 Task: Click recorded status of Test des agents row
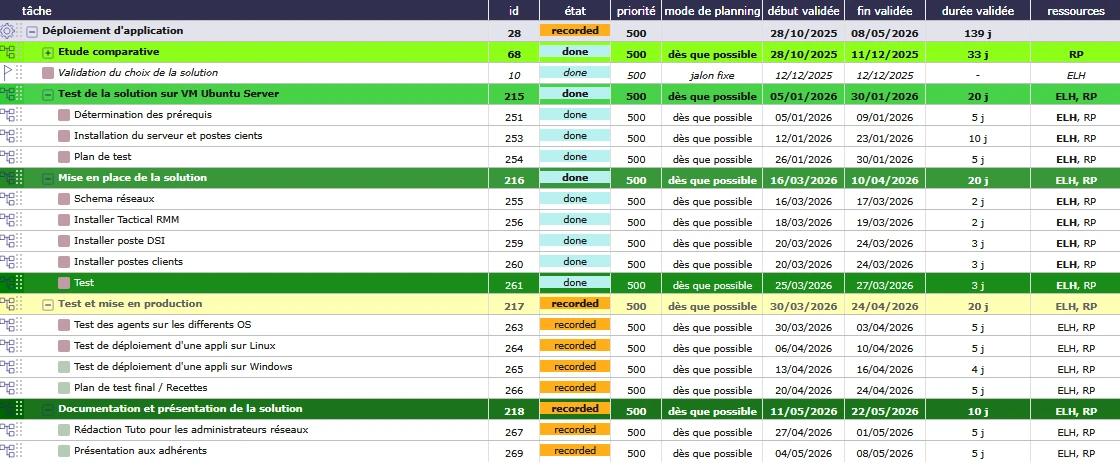[x=575, y=325]
